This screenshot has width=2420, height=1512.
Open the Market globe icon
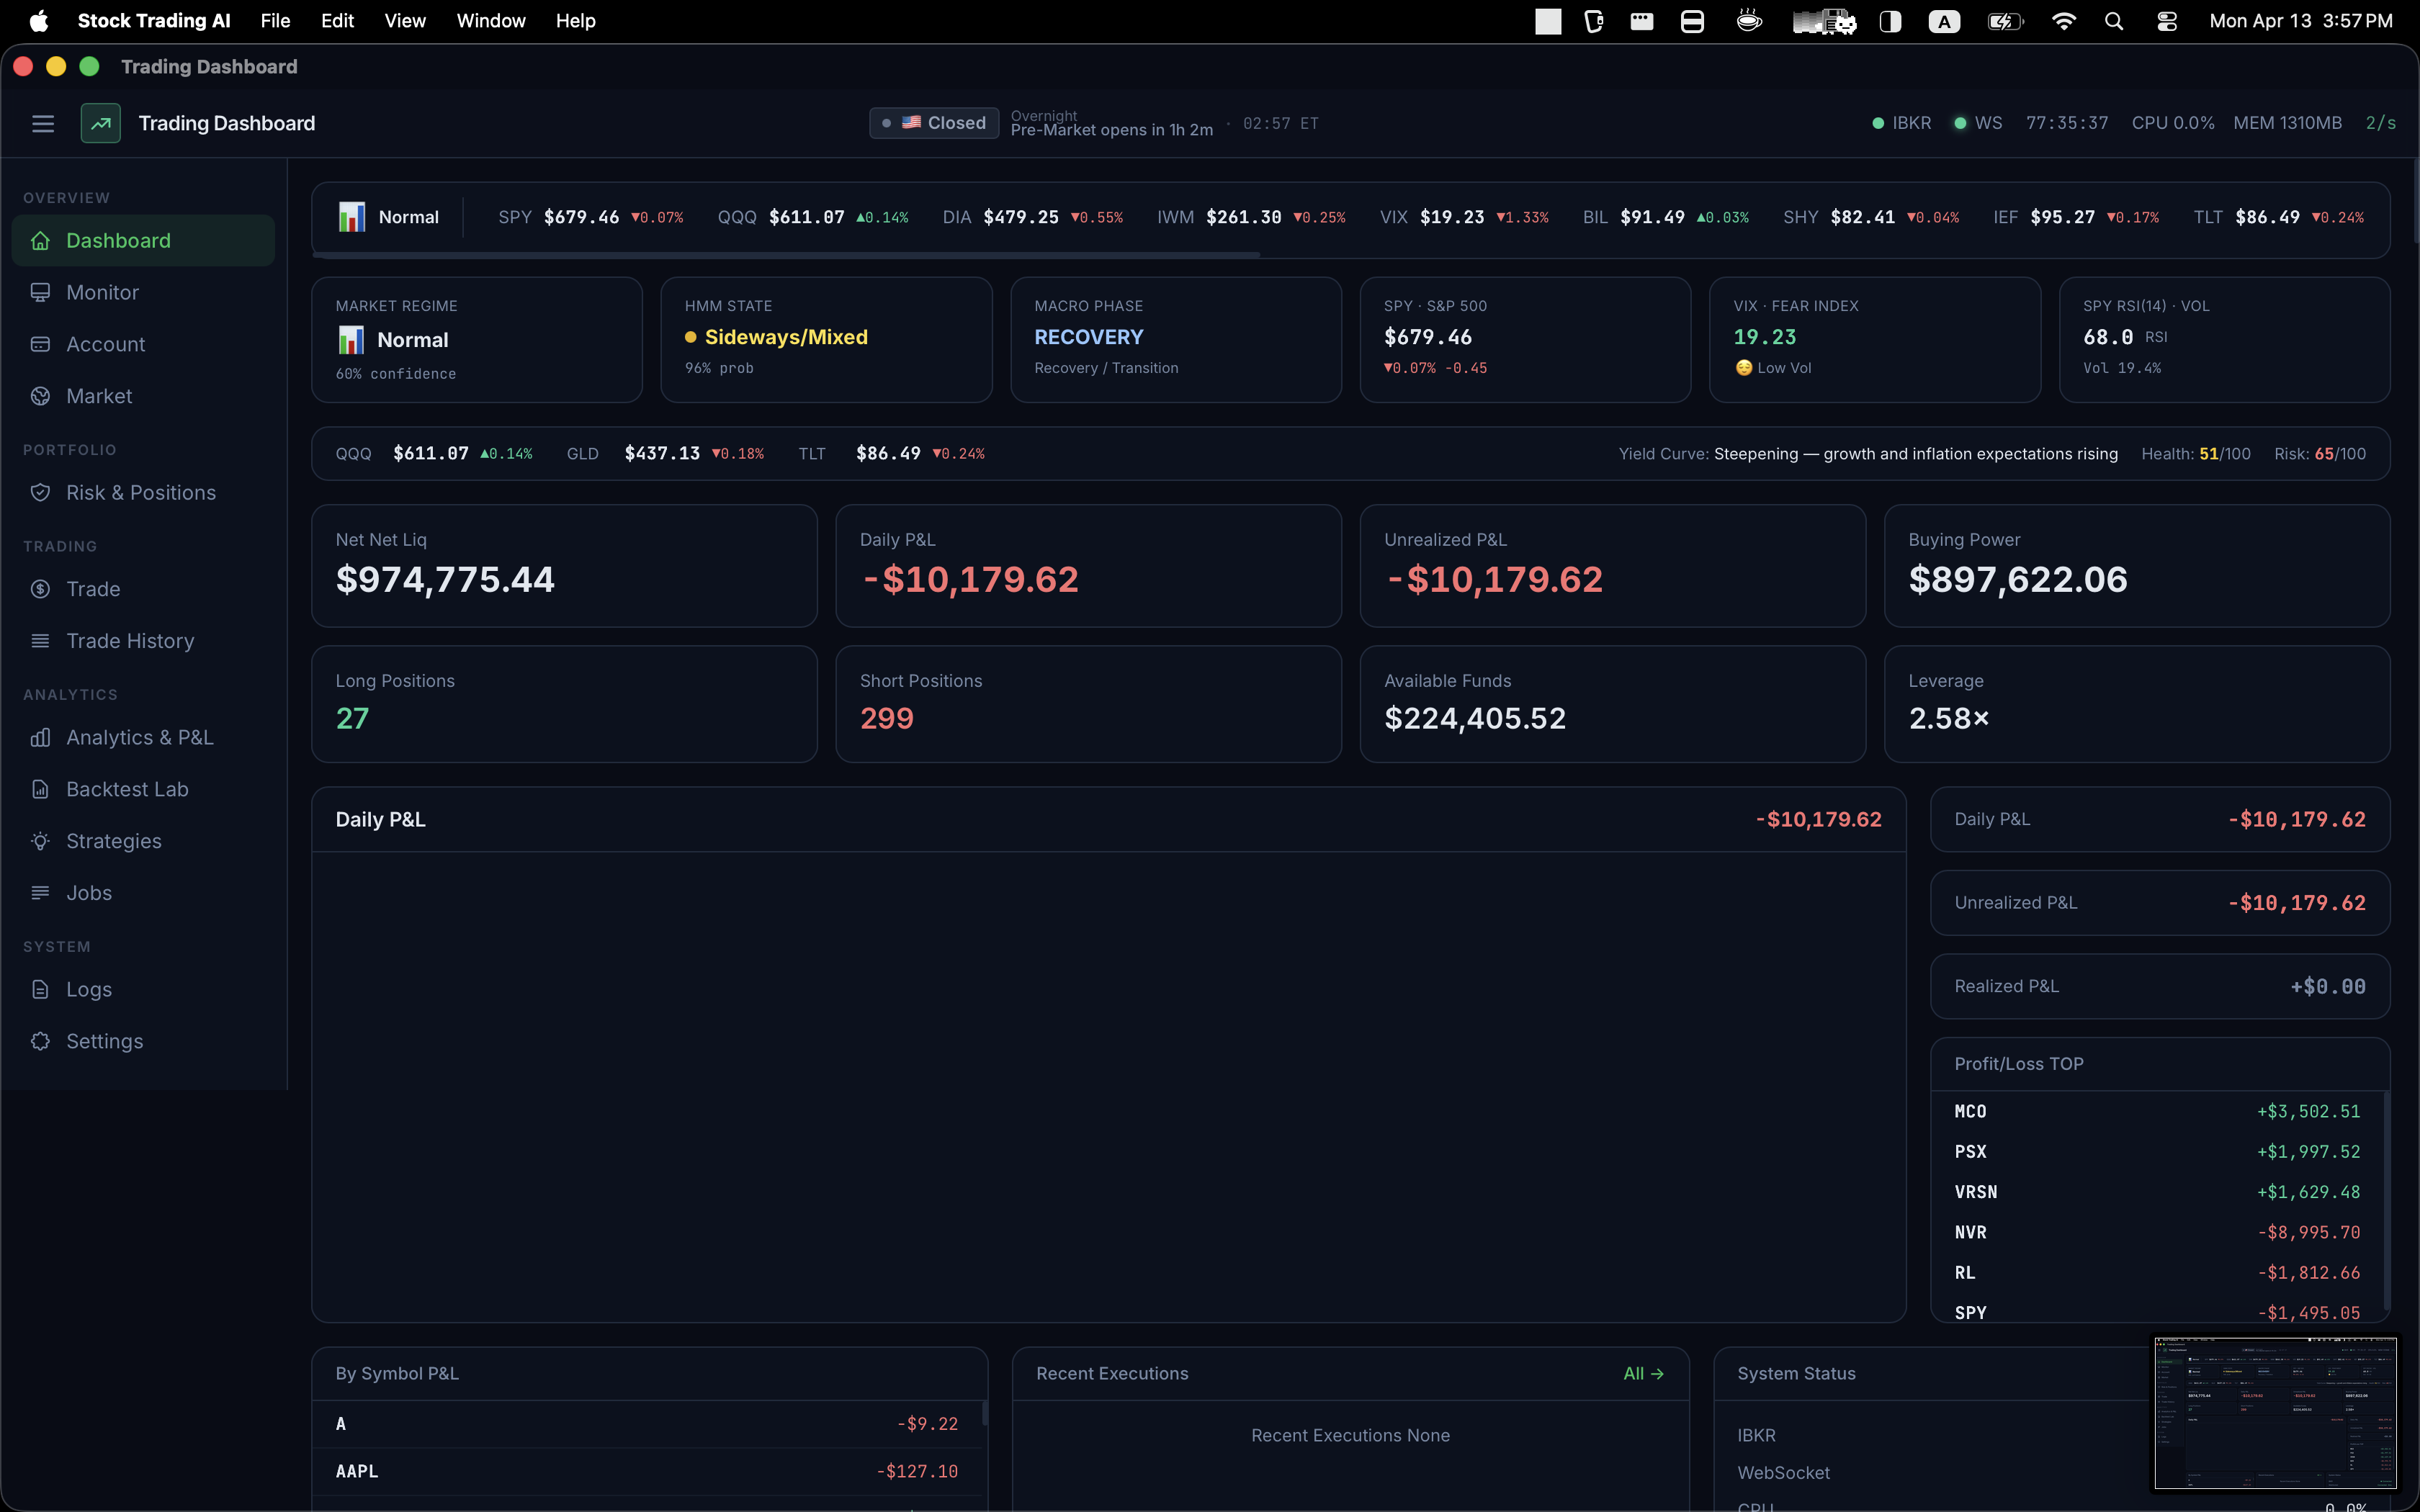[40, 396]
